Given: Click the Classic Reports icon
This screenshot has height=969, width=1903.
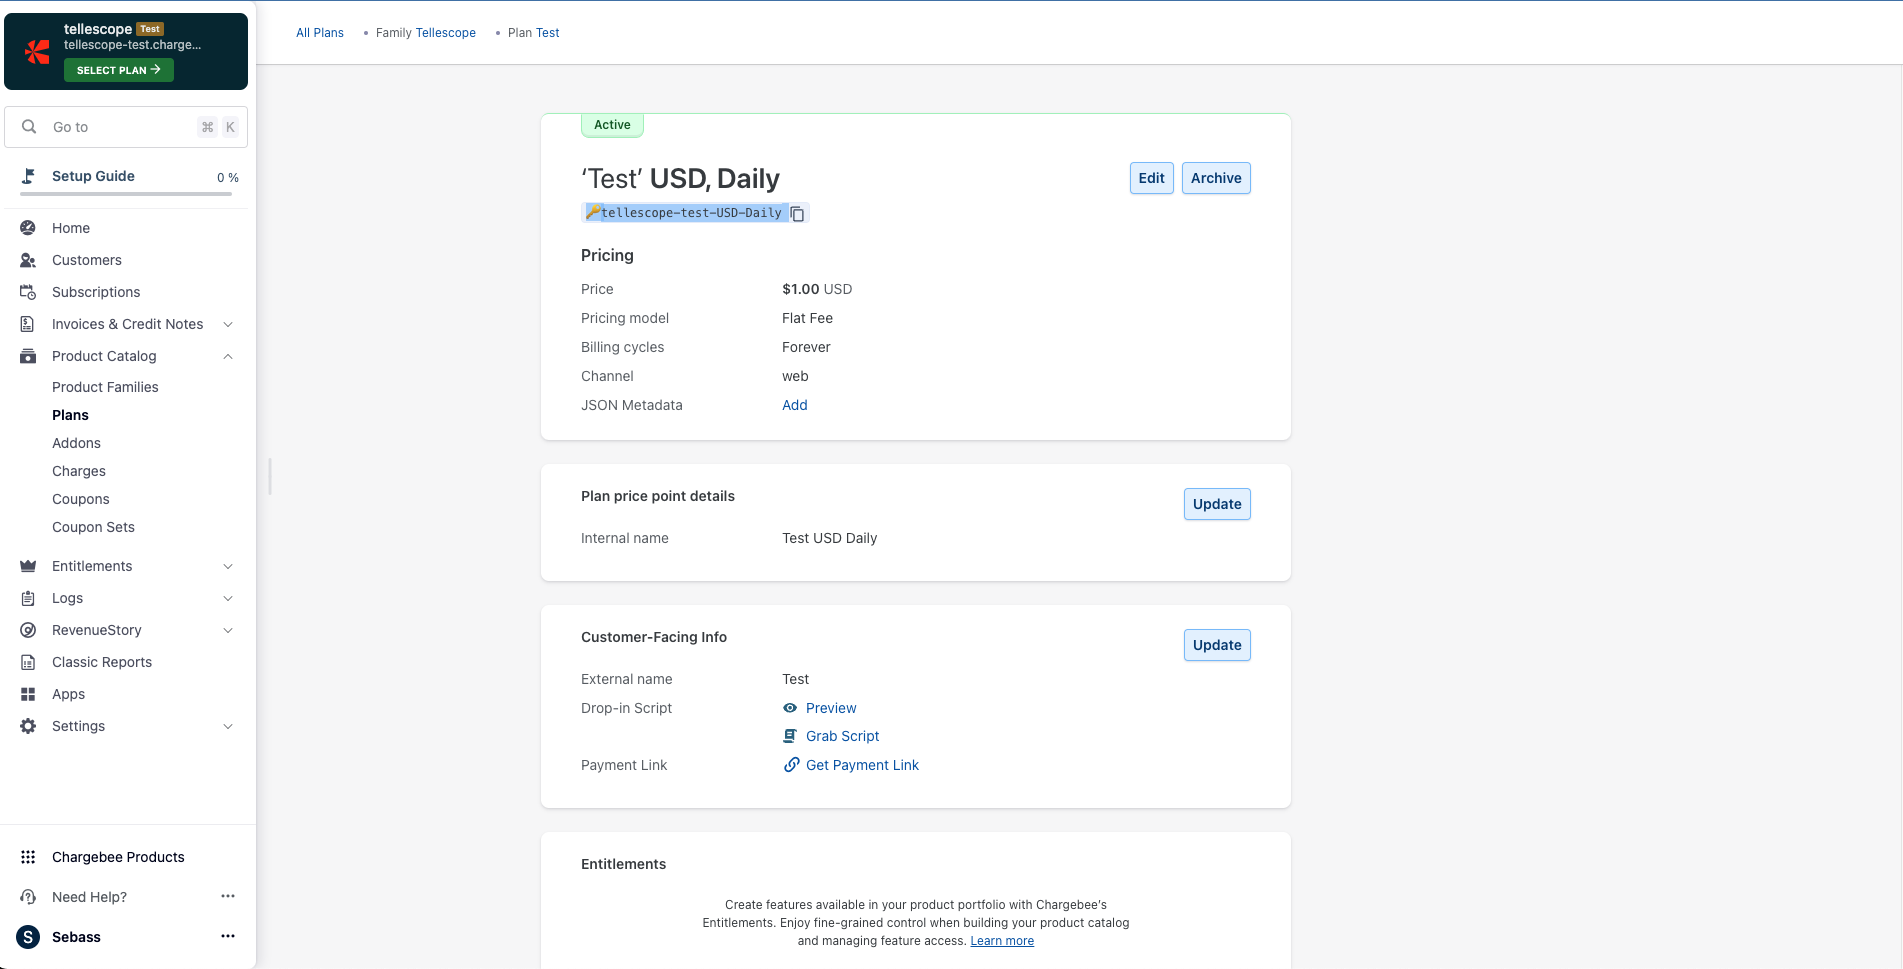Looking at the screenshot, I should point(28,662).
